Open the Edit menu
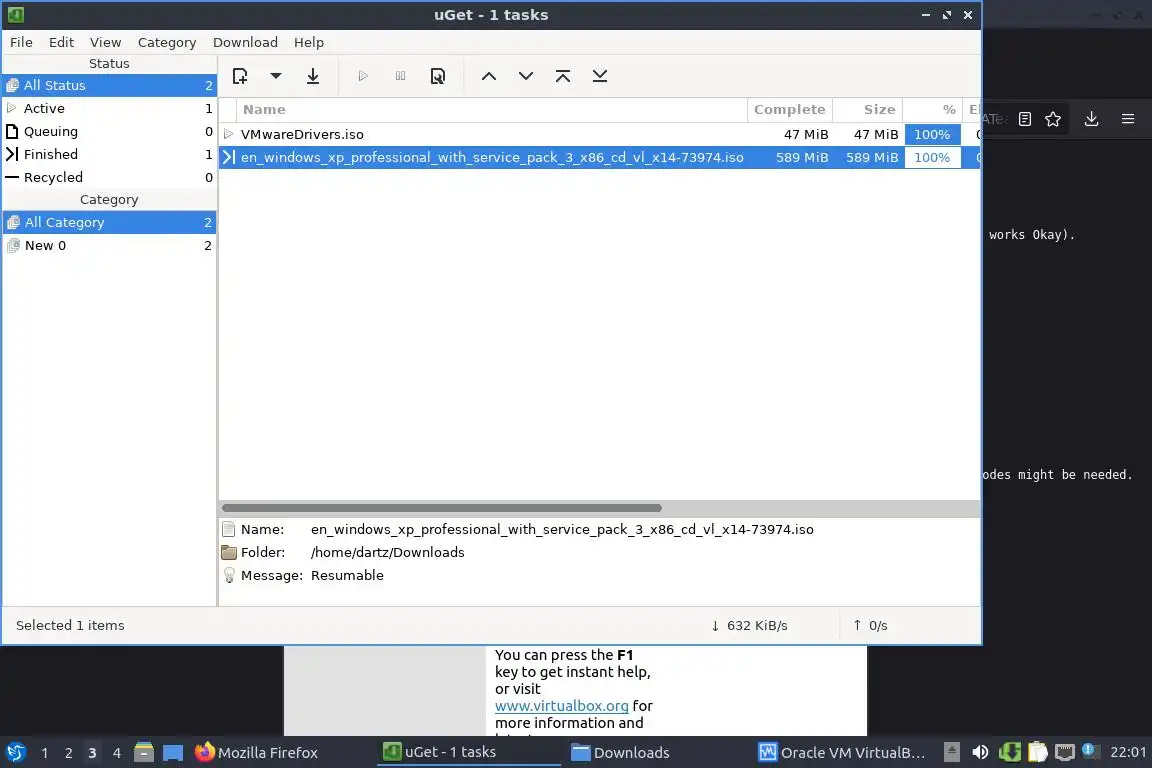Image resolution: width=1152 pixels, height=768 pixels. (61, 43)
